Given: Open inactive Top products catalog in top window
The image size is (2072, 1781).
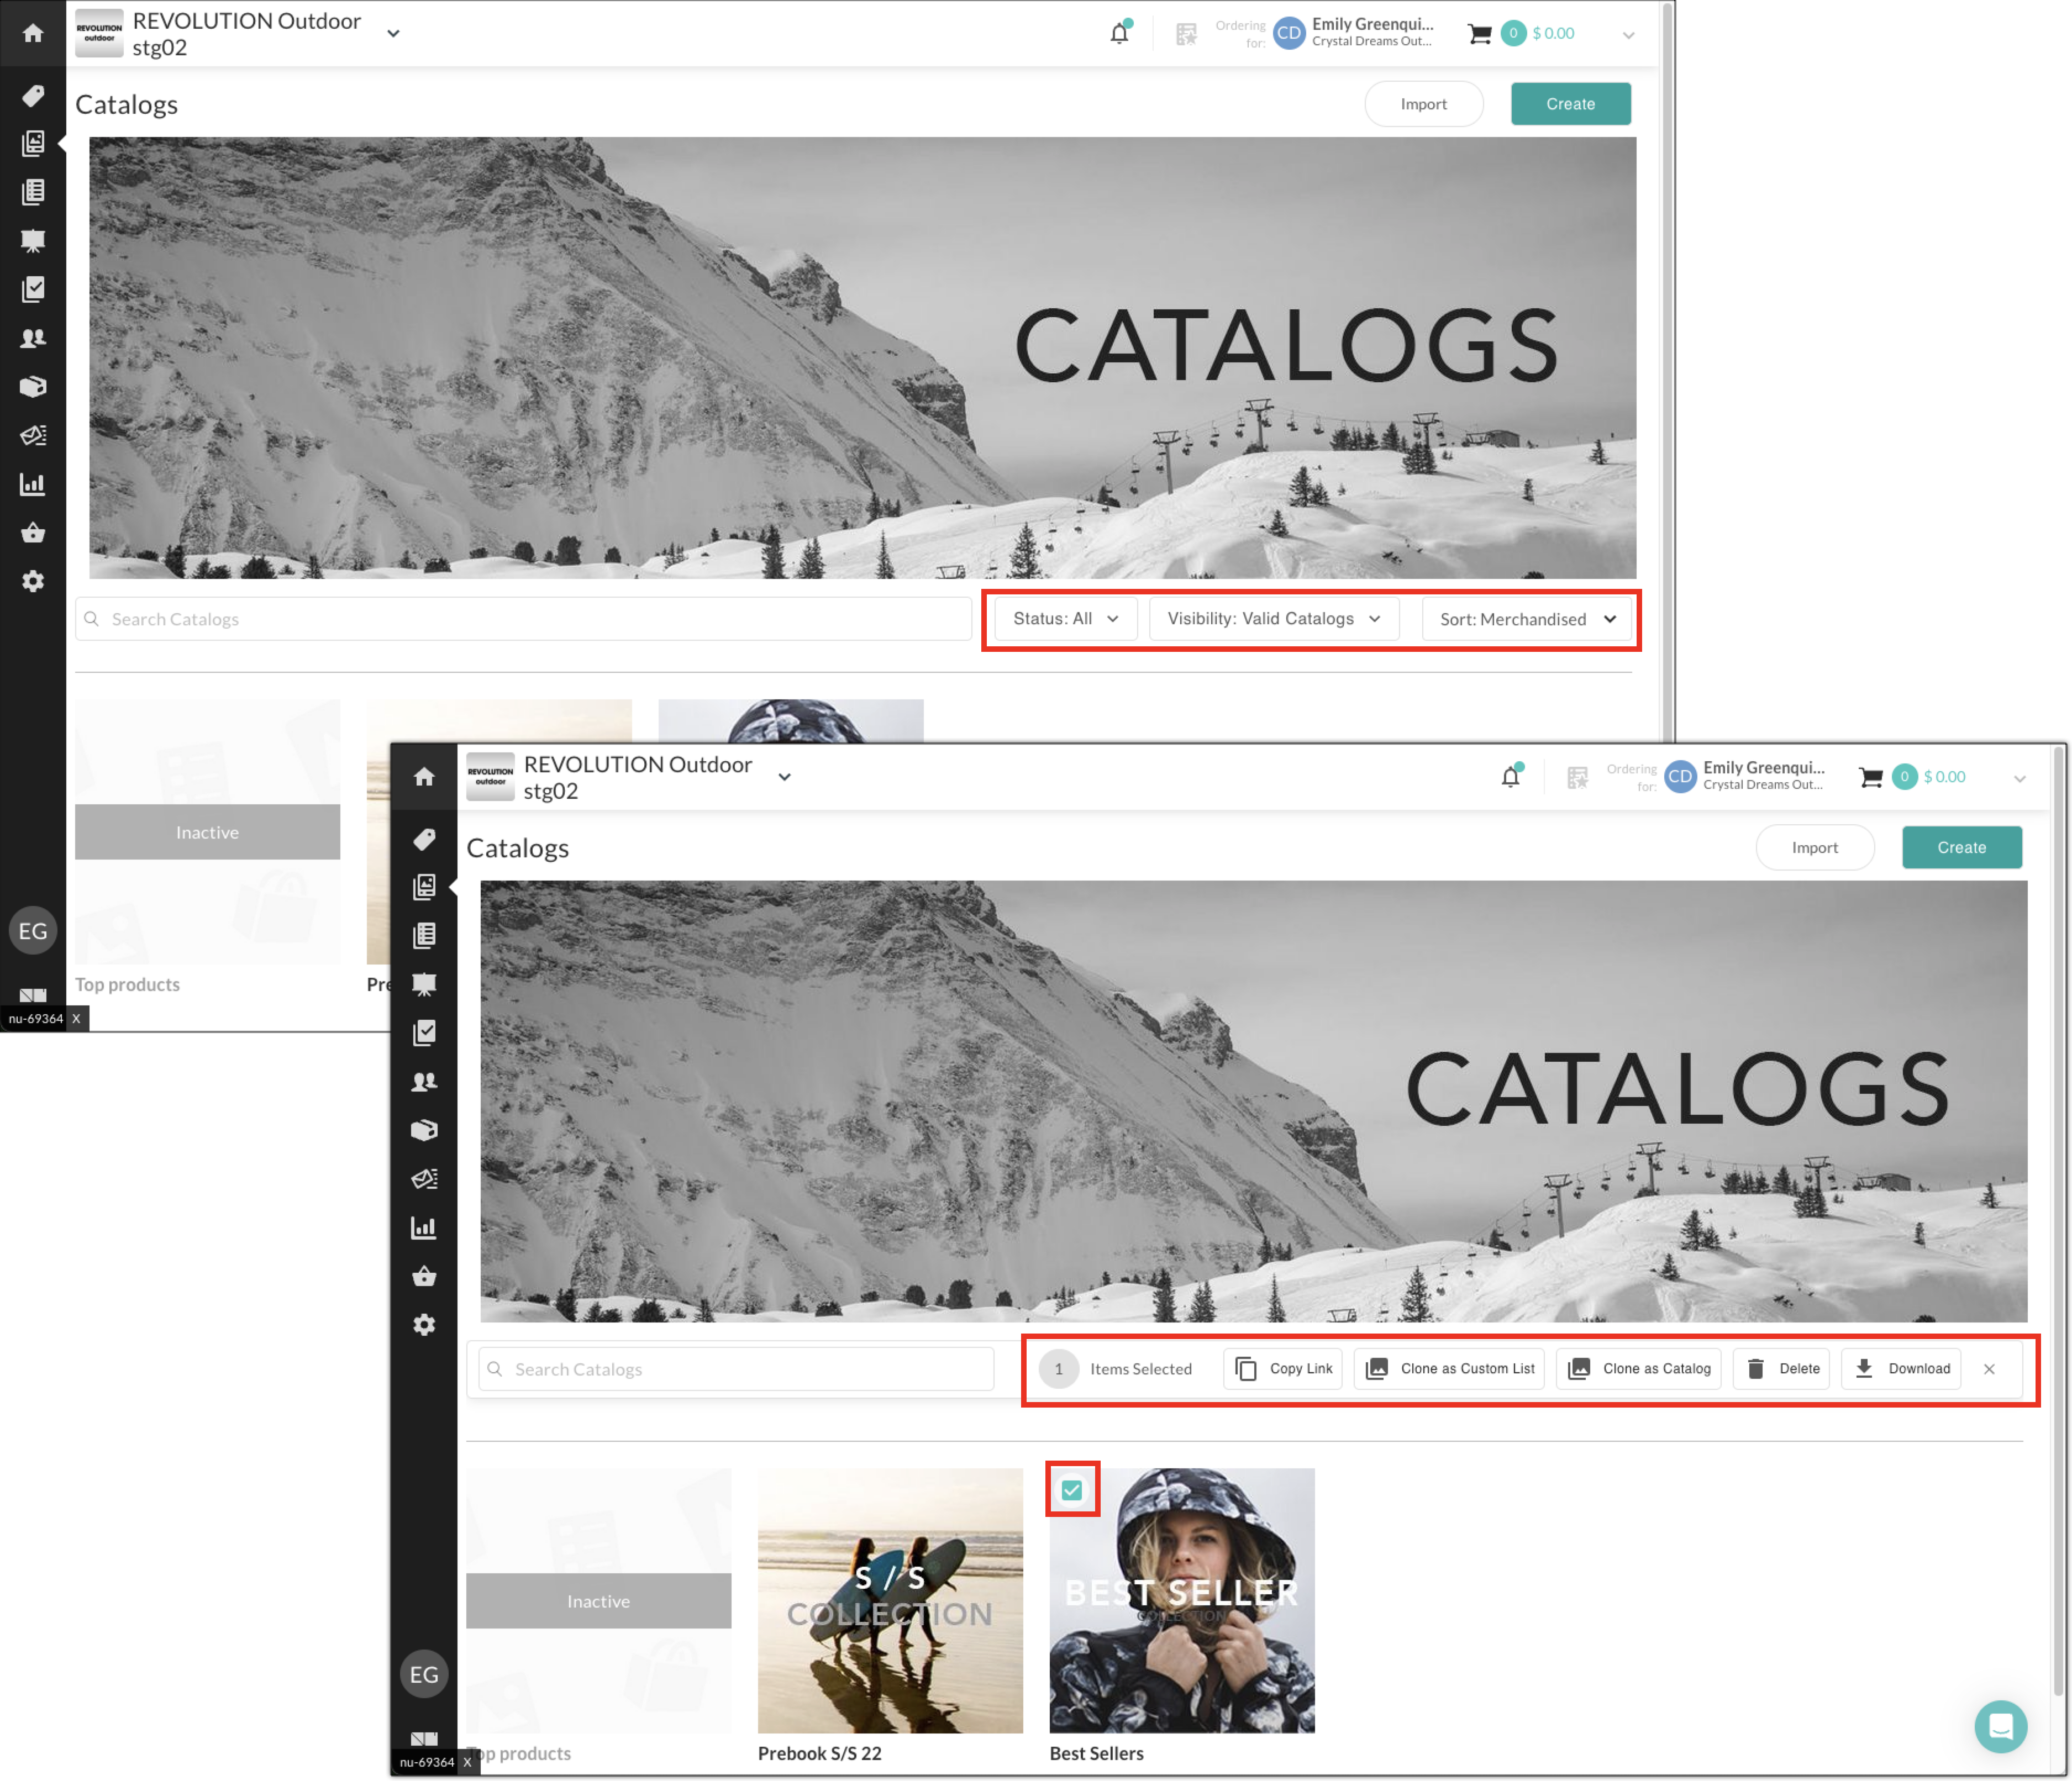Looking at the screenshot, I should point(207,832).
